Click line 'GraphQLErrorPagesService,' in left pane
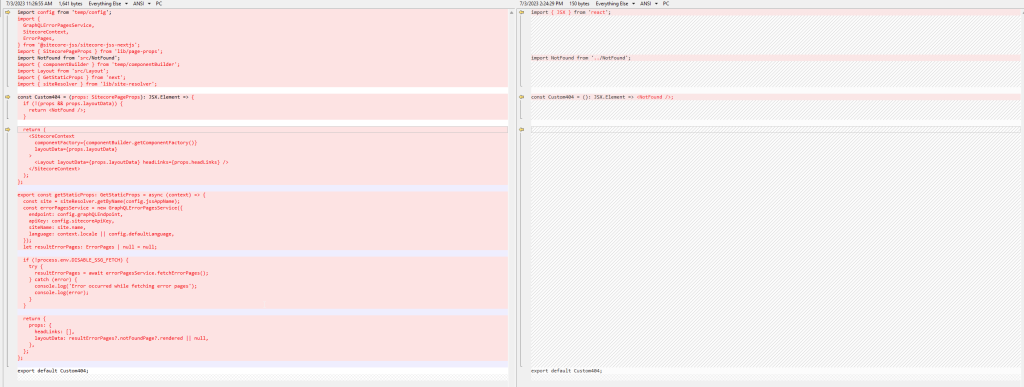This screenshot has height=387, width=1024. (x=58, y=25)
